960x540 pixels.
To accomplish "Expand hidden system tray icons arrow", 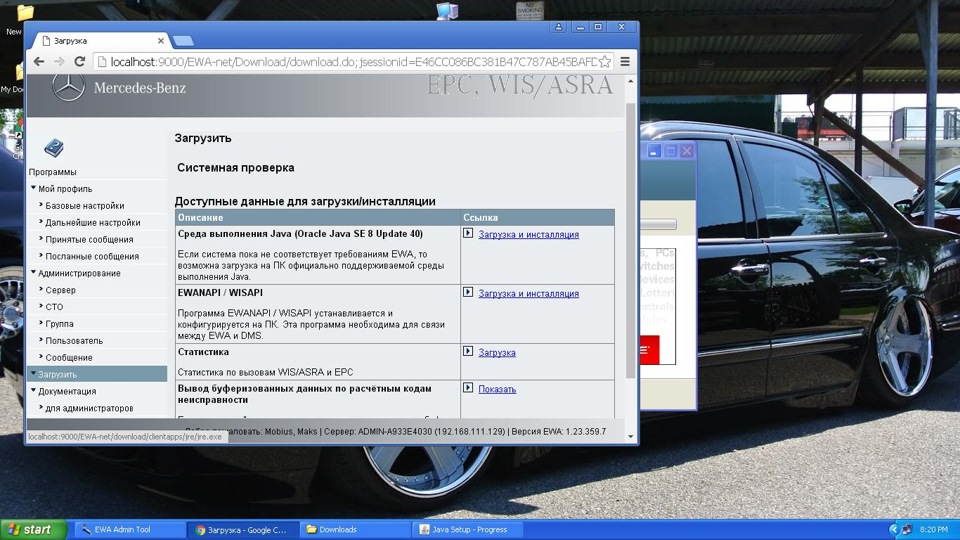I will pos(894,530).
